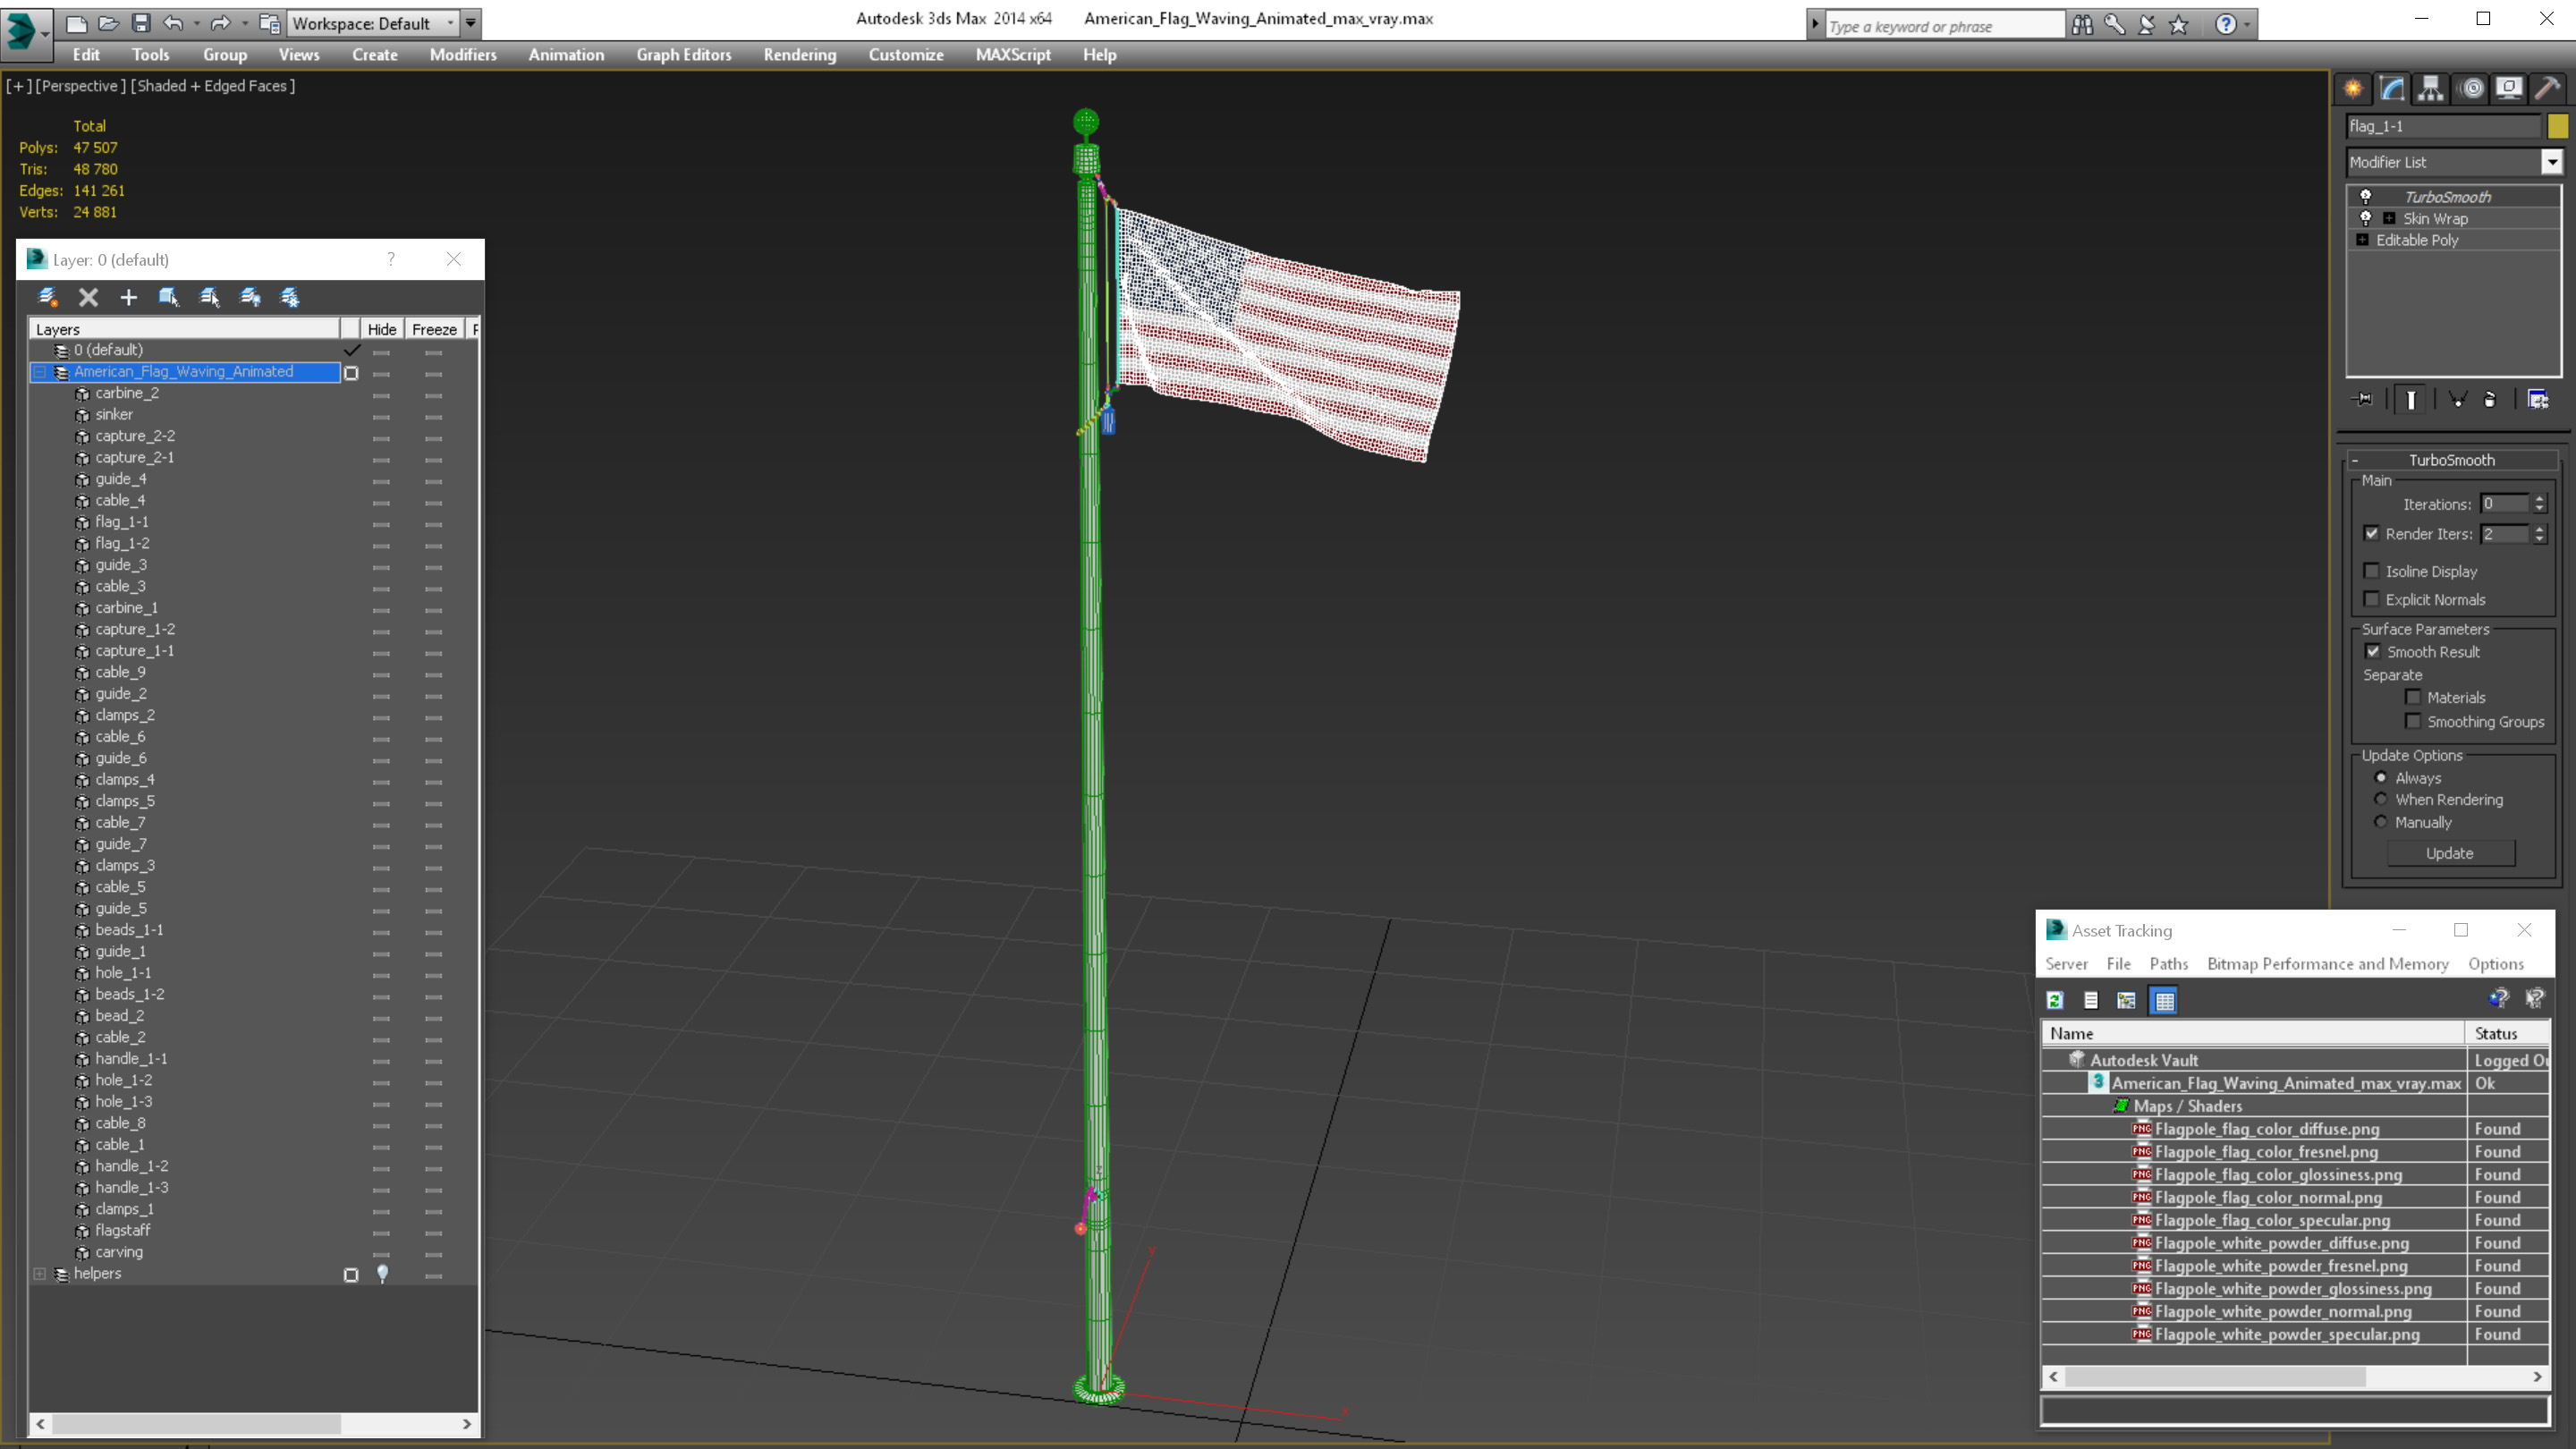Open the Animation menu
2576x1449 pixels.
pyautogui.click(x=566, y=55)
